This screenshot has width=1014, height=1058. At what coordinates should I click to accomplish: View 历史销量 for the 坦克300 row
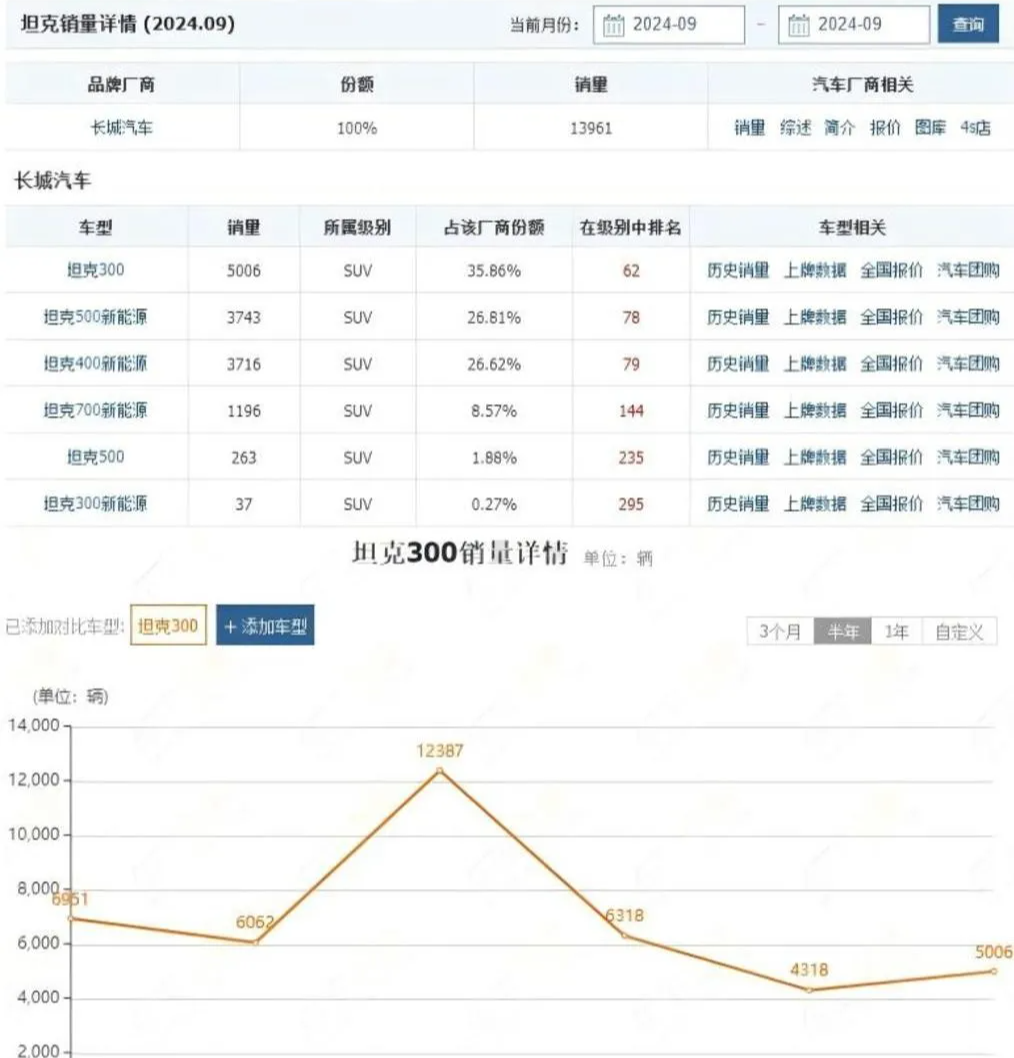[738, 271]
